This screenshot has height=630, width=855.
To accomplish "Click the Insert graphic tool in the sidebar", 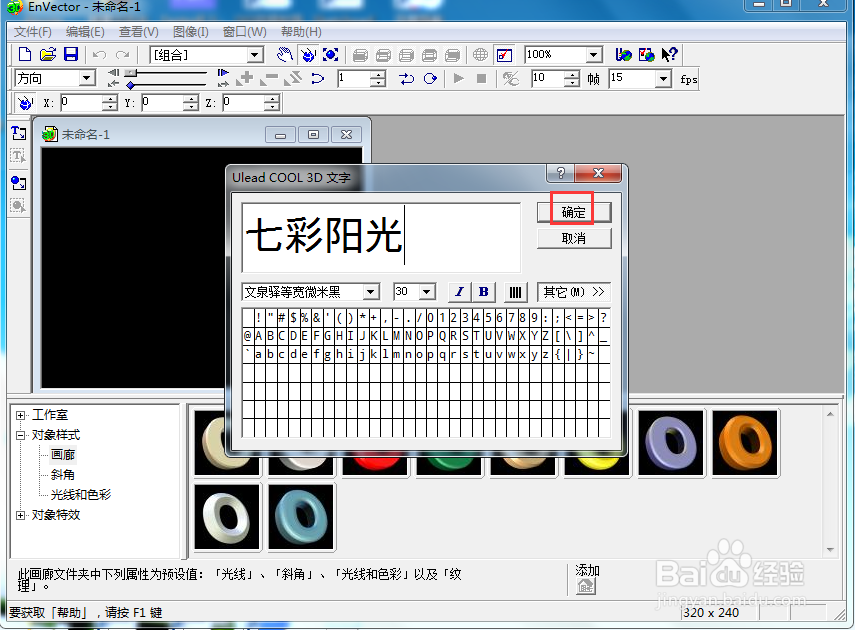I will (x=18, y=183).
